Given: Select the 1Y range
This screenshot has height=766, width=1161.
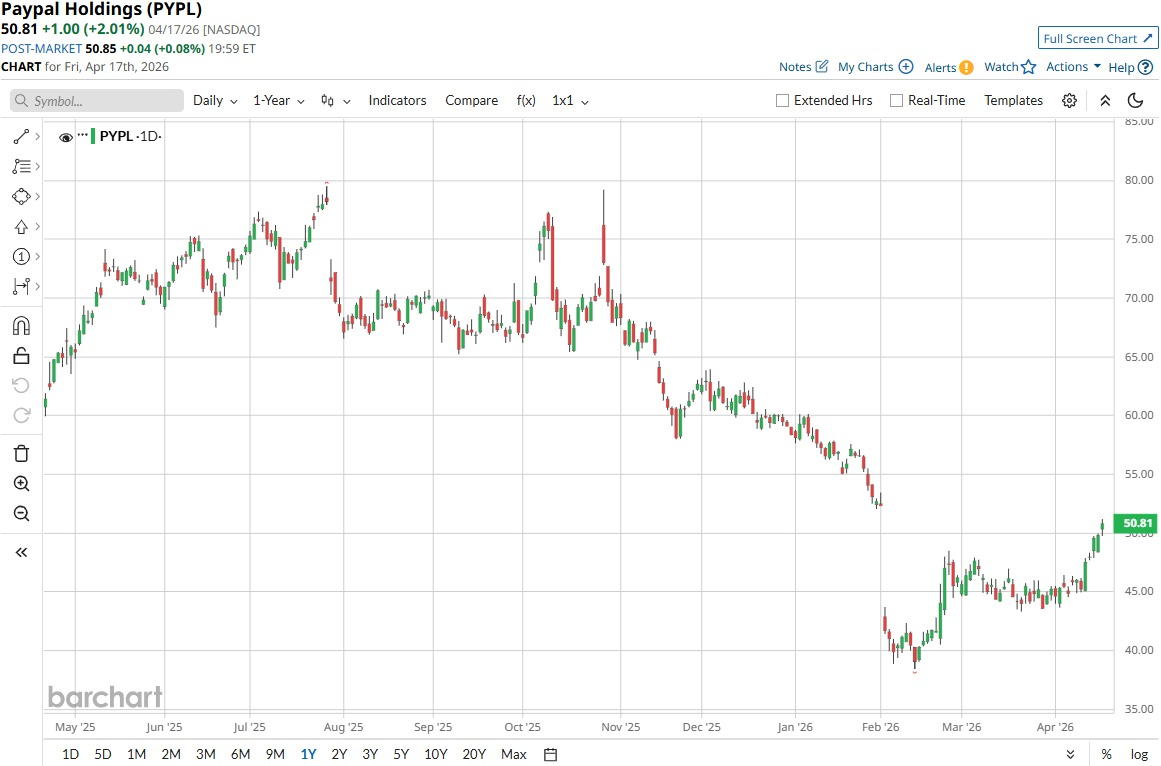Looking at the screenshot, I should coord(308,754).
